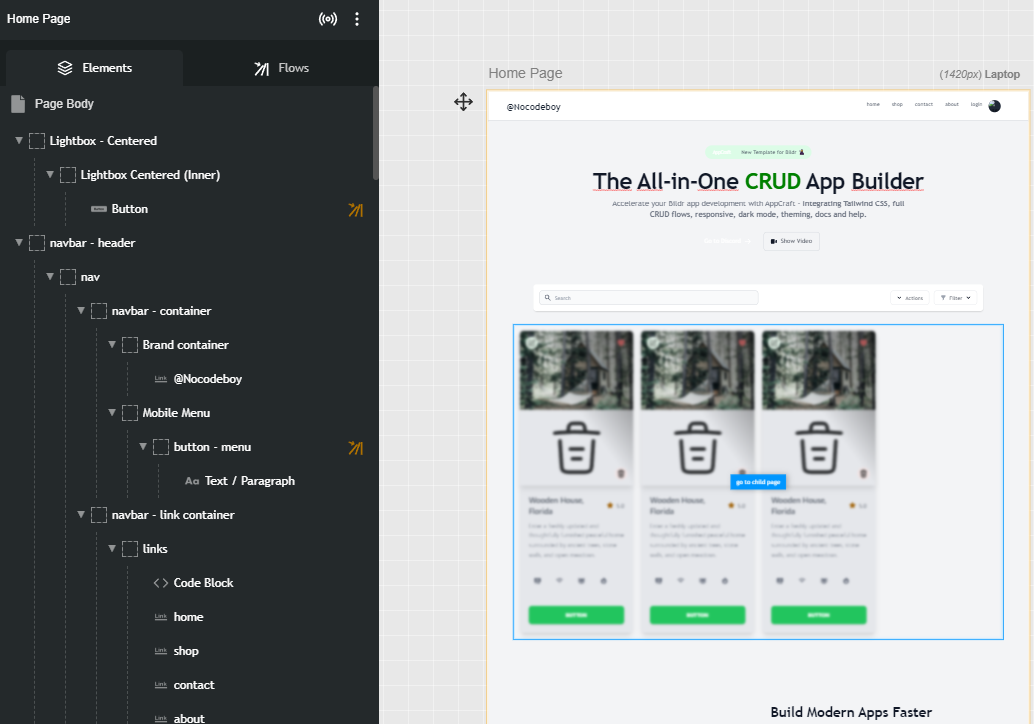
Task: Click the flow icon next to 'button - menu'
Action: coord(355,447)
